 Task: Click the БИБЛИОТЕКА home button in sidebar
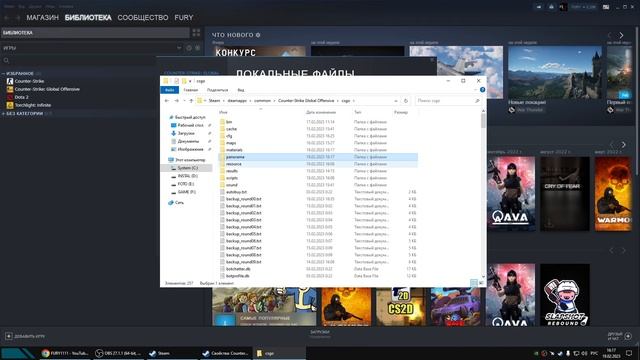(96, 33)
